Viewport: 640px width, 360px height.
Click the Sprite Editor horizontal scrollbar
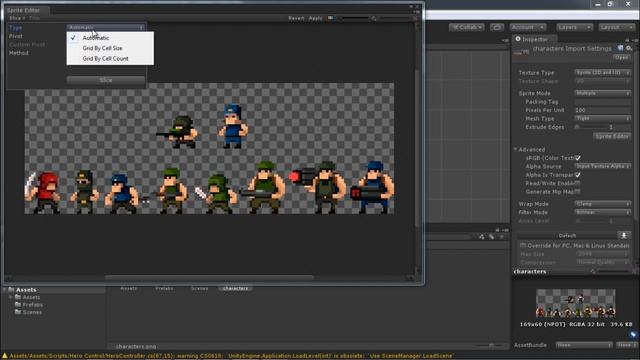coord(209,278)
